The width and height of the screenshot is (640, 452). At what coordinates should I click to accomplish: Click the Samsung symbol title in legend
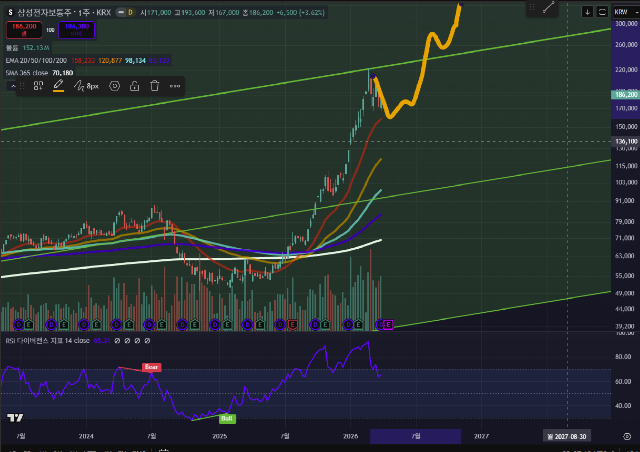click(x=64, y=13)
